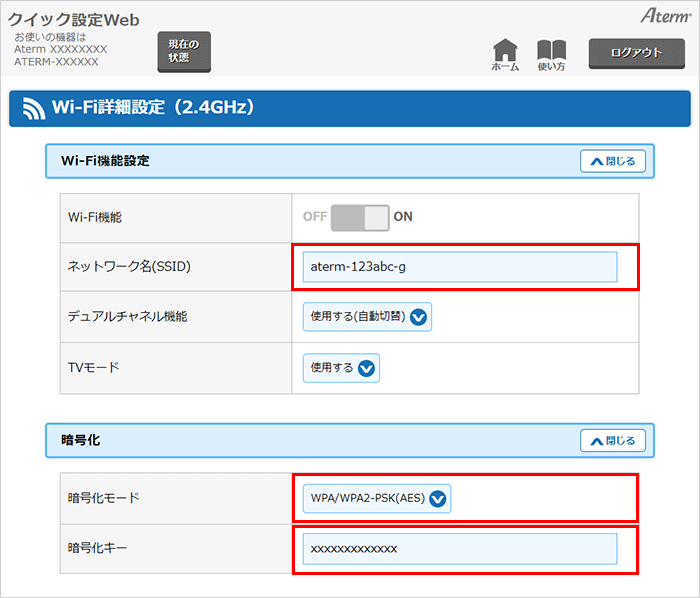Focus the ネットワーク名(SSID) text field
The image size is (700, 598).
(x=460, y=267)
